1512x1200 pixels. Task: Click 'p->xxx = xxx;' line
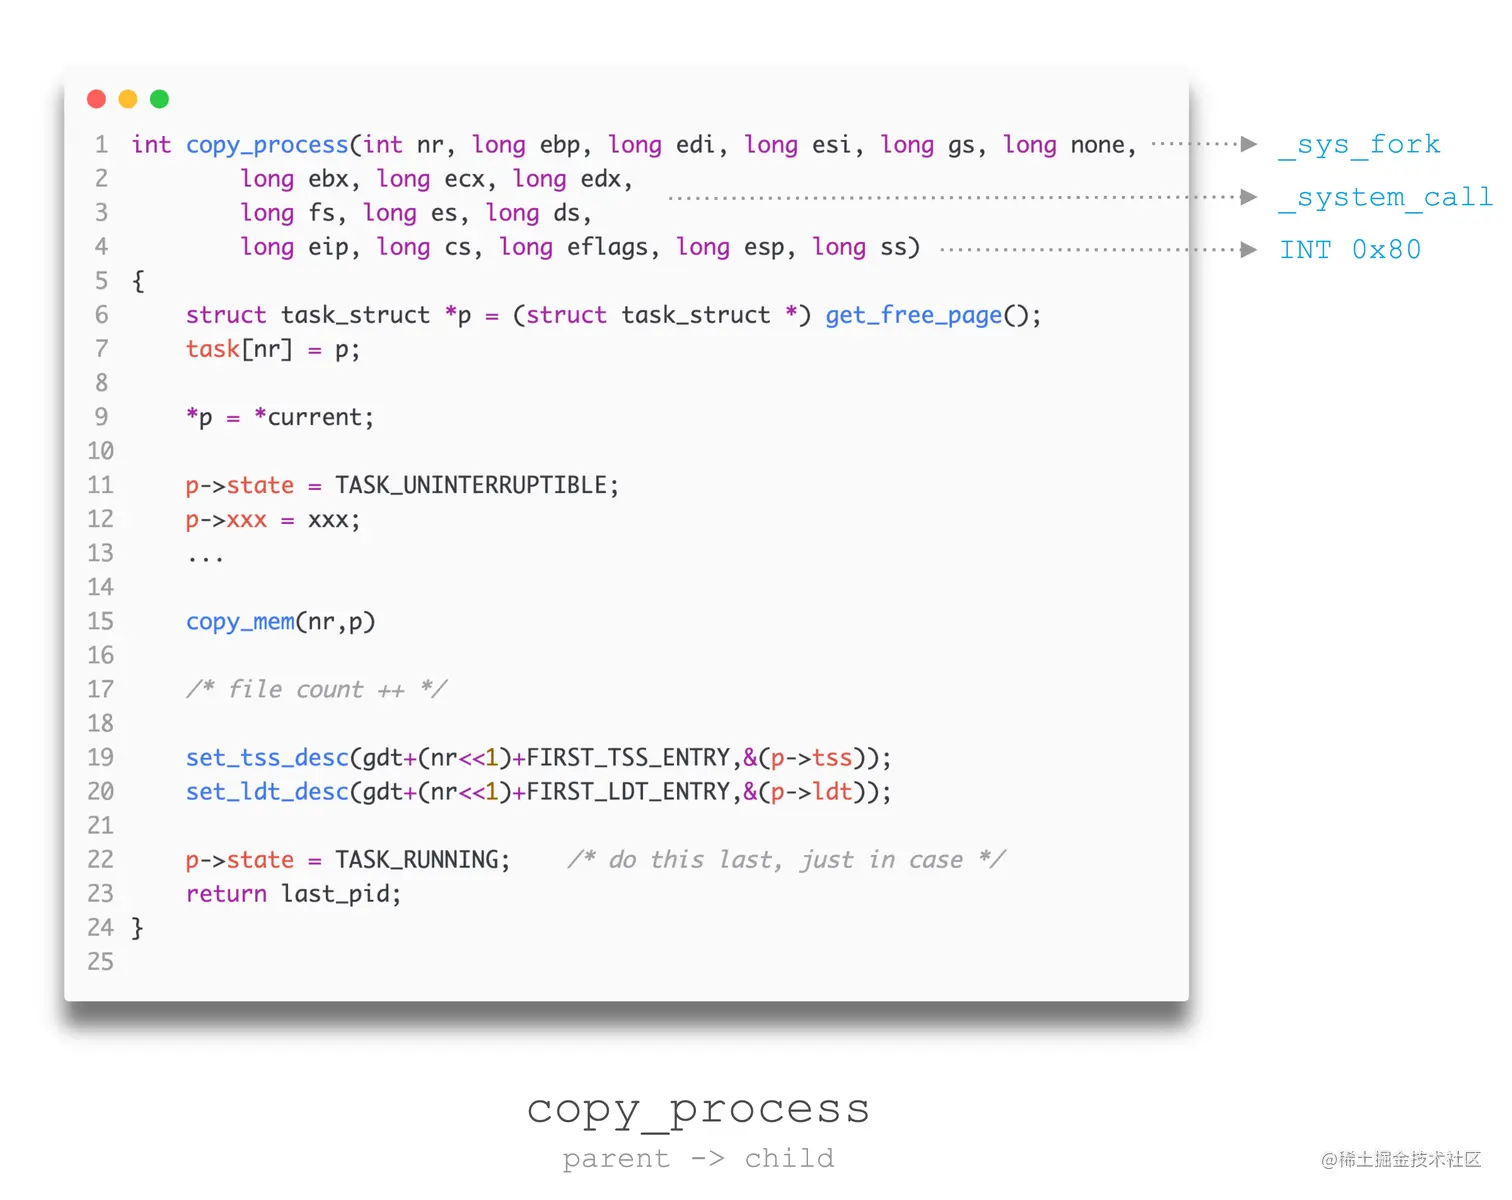273,520
